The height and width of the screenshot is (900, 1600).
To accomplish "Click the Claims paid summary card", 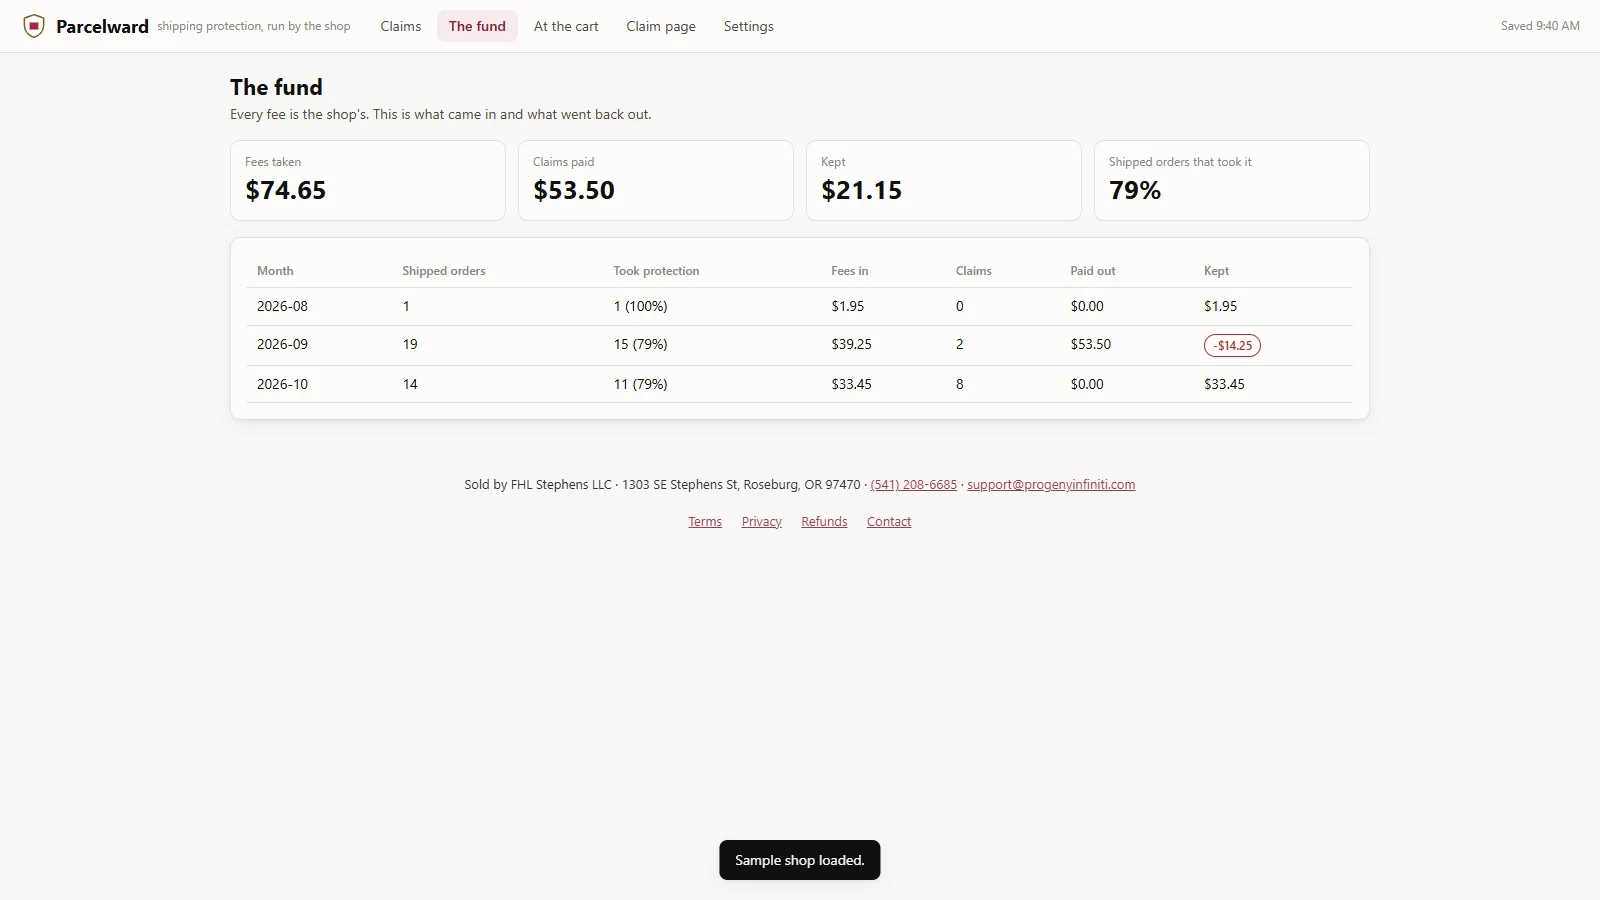I will tap(656, 181).
